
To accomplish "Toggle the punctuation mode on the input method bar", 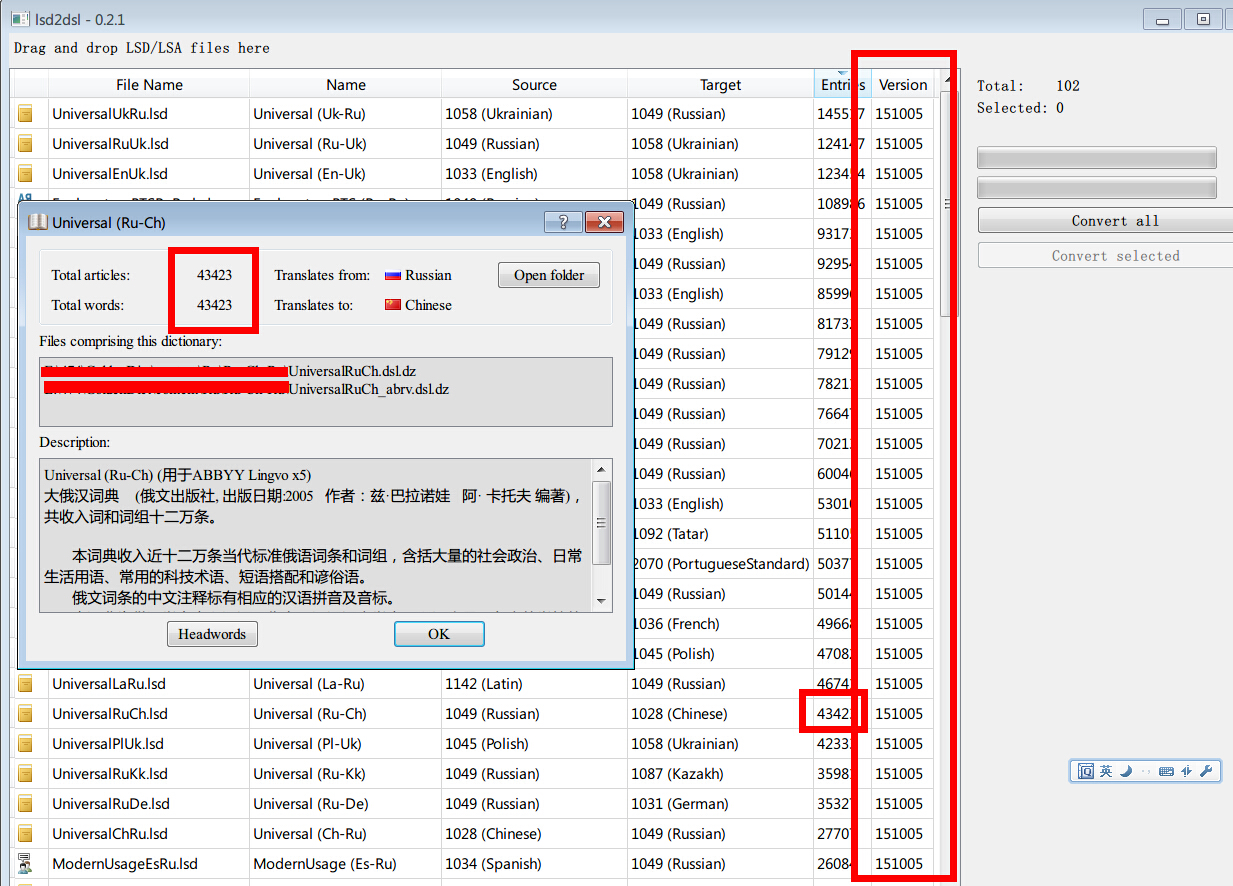I will pos(1146,772).
